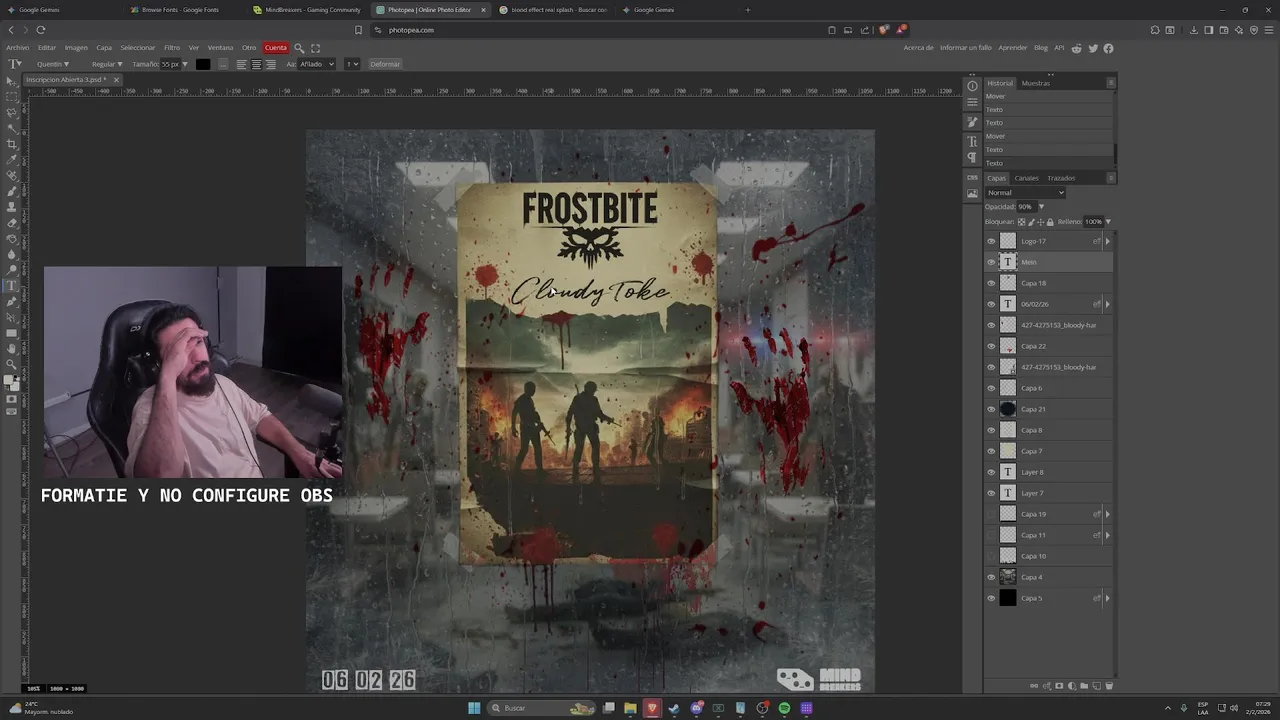
Task: Select the Move tool
Action: click(12, 81)
